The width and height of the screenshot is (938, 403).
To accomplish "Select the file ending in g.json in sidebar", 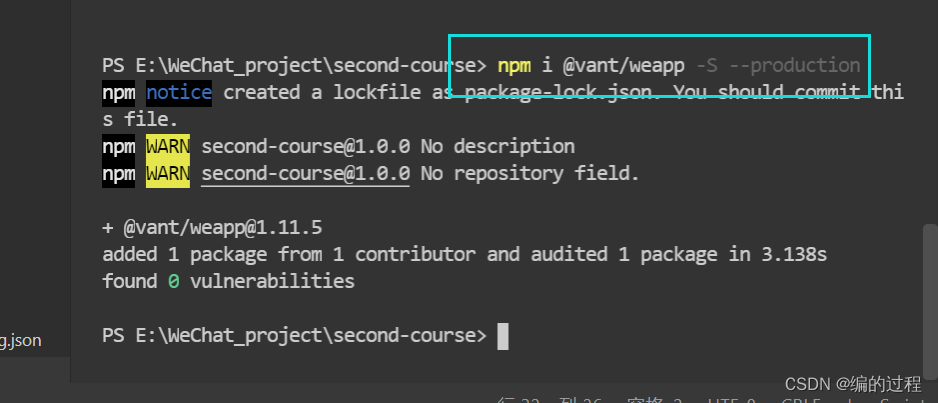I will click(x=20, y=341).
